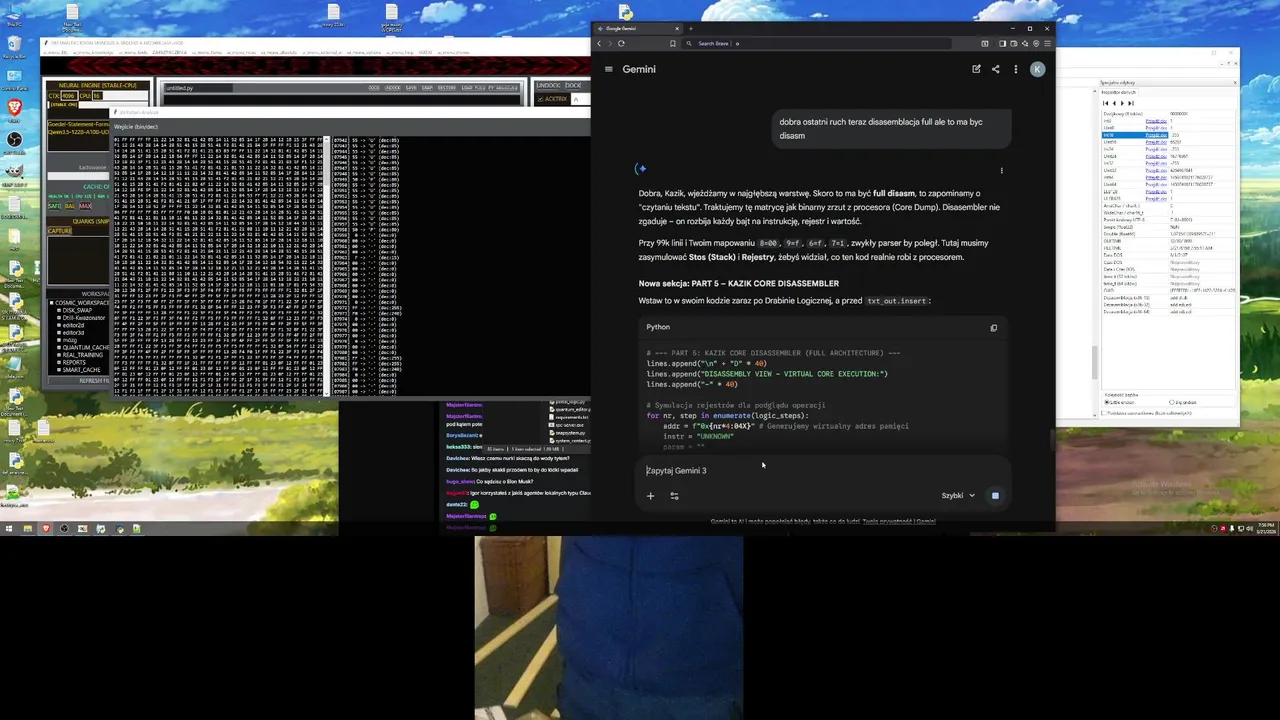Toggle the Brave sidebar panel icon
1280x720 pixels.
pos(1002,43)
